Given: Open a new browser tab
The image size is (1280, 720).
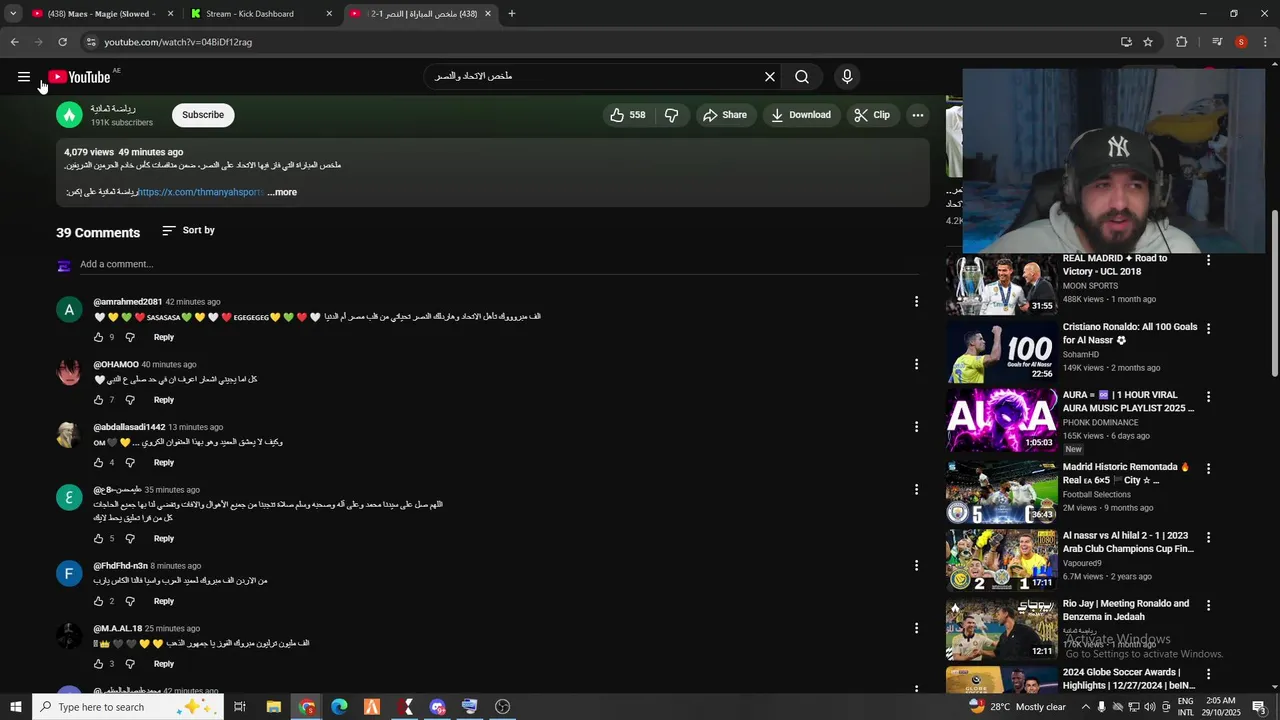Looking at the screenshot, I should click(x=512, y=14).
